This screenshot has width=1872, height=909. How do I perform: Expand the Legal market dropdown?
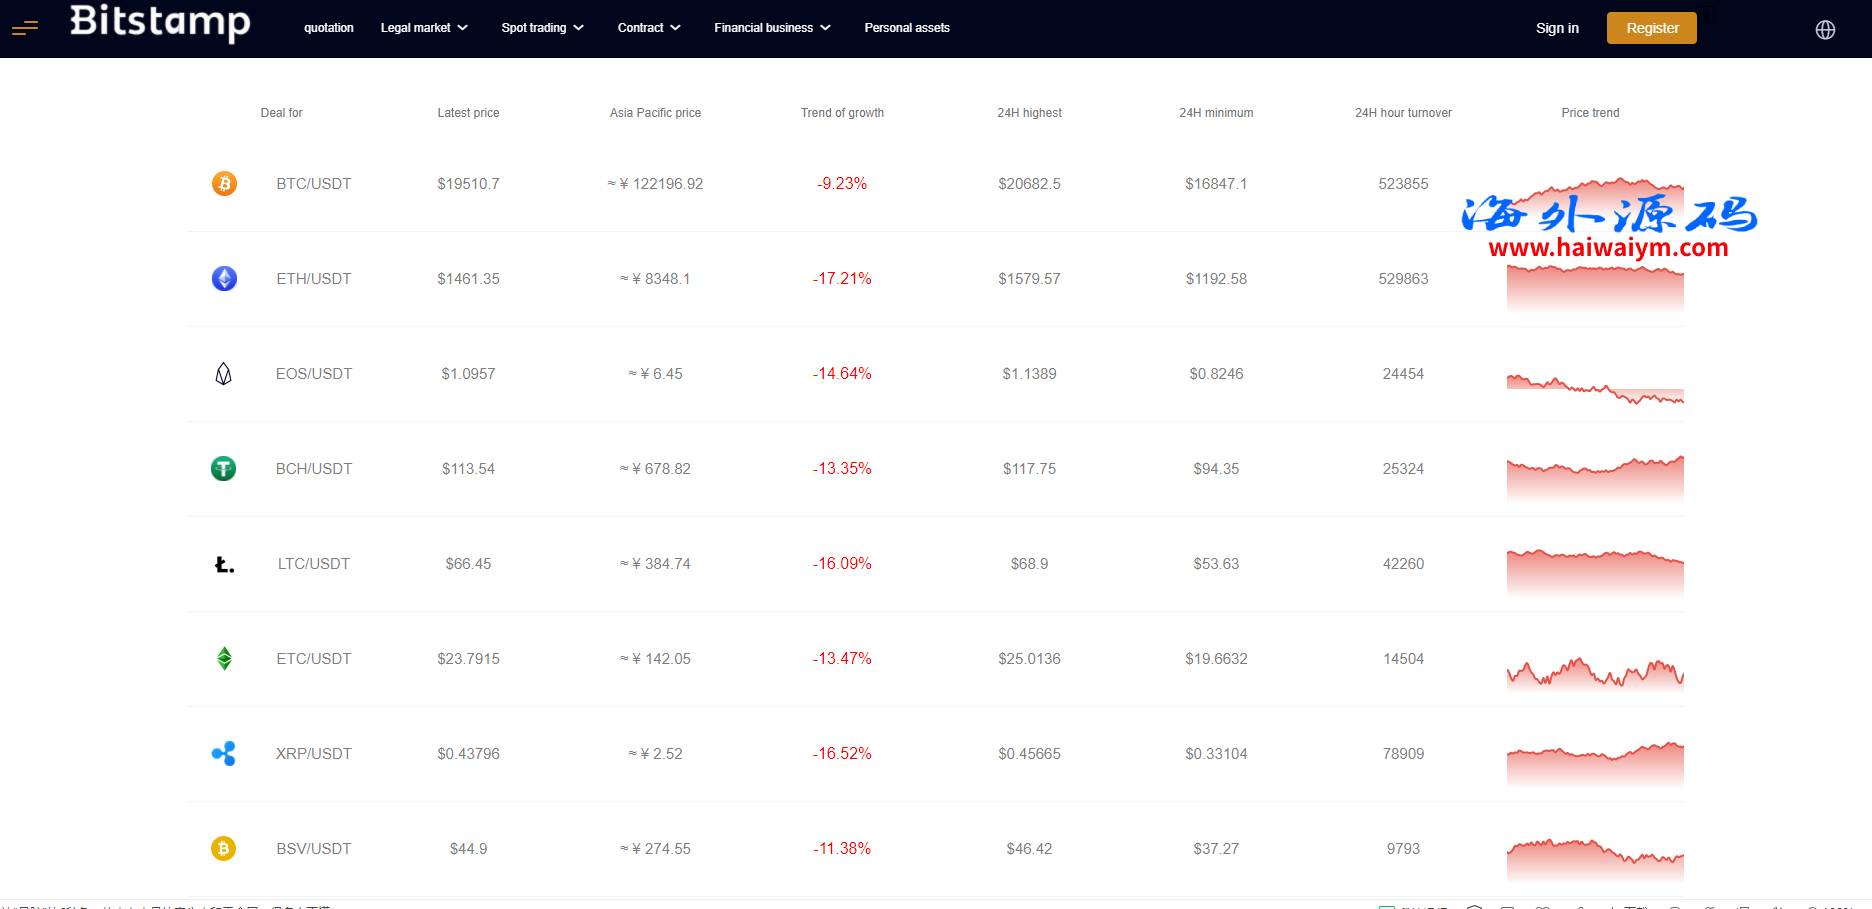[424, 28]
